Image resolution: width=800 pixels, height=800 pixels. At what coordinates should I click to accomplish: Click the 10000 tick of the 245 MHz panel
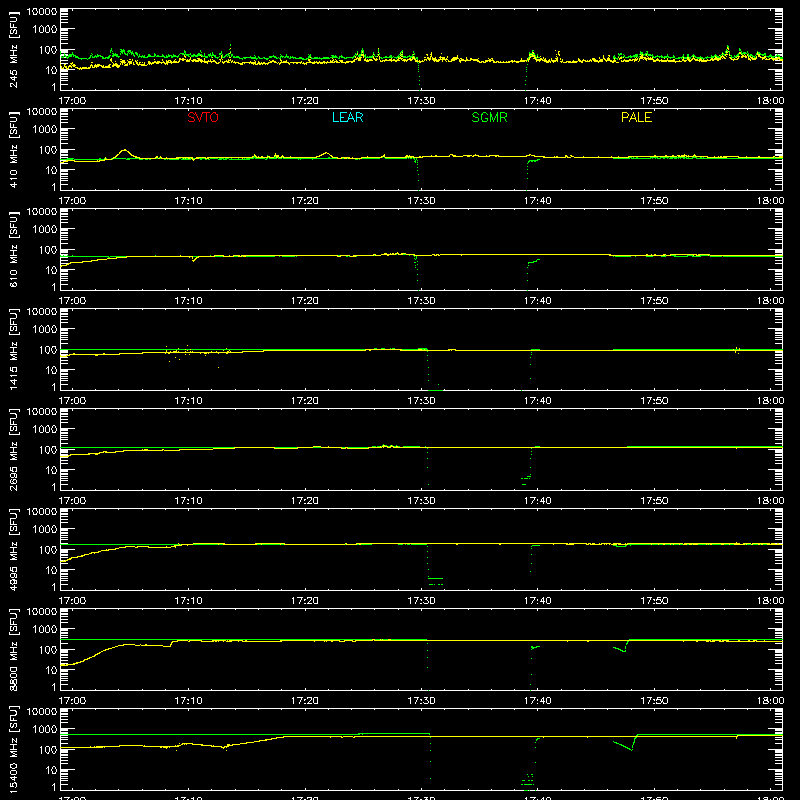click(x=42, y=12)
